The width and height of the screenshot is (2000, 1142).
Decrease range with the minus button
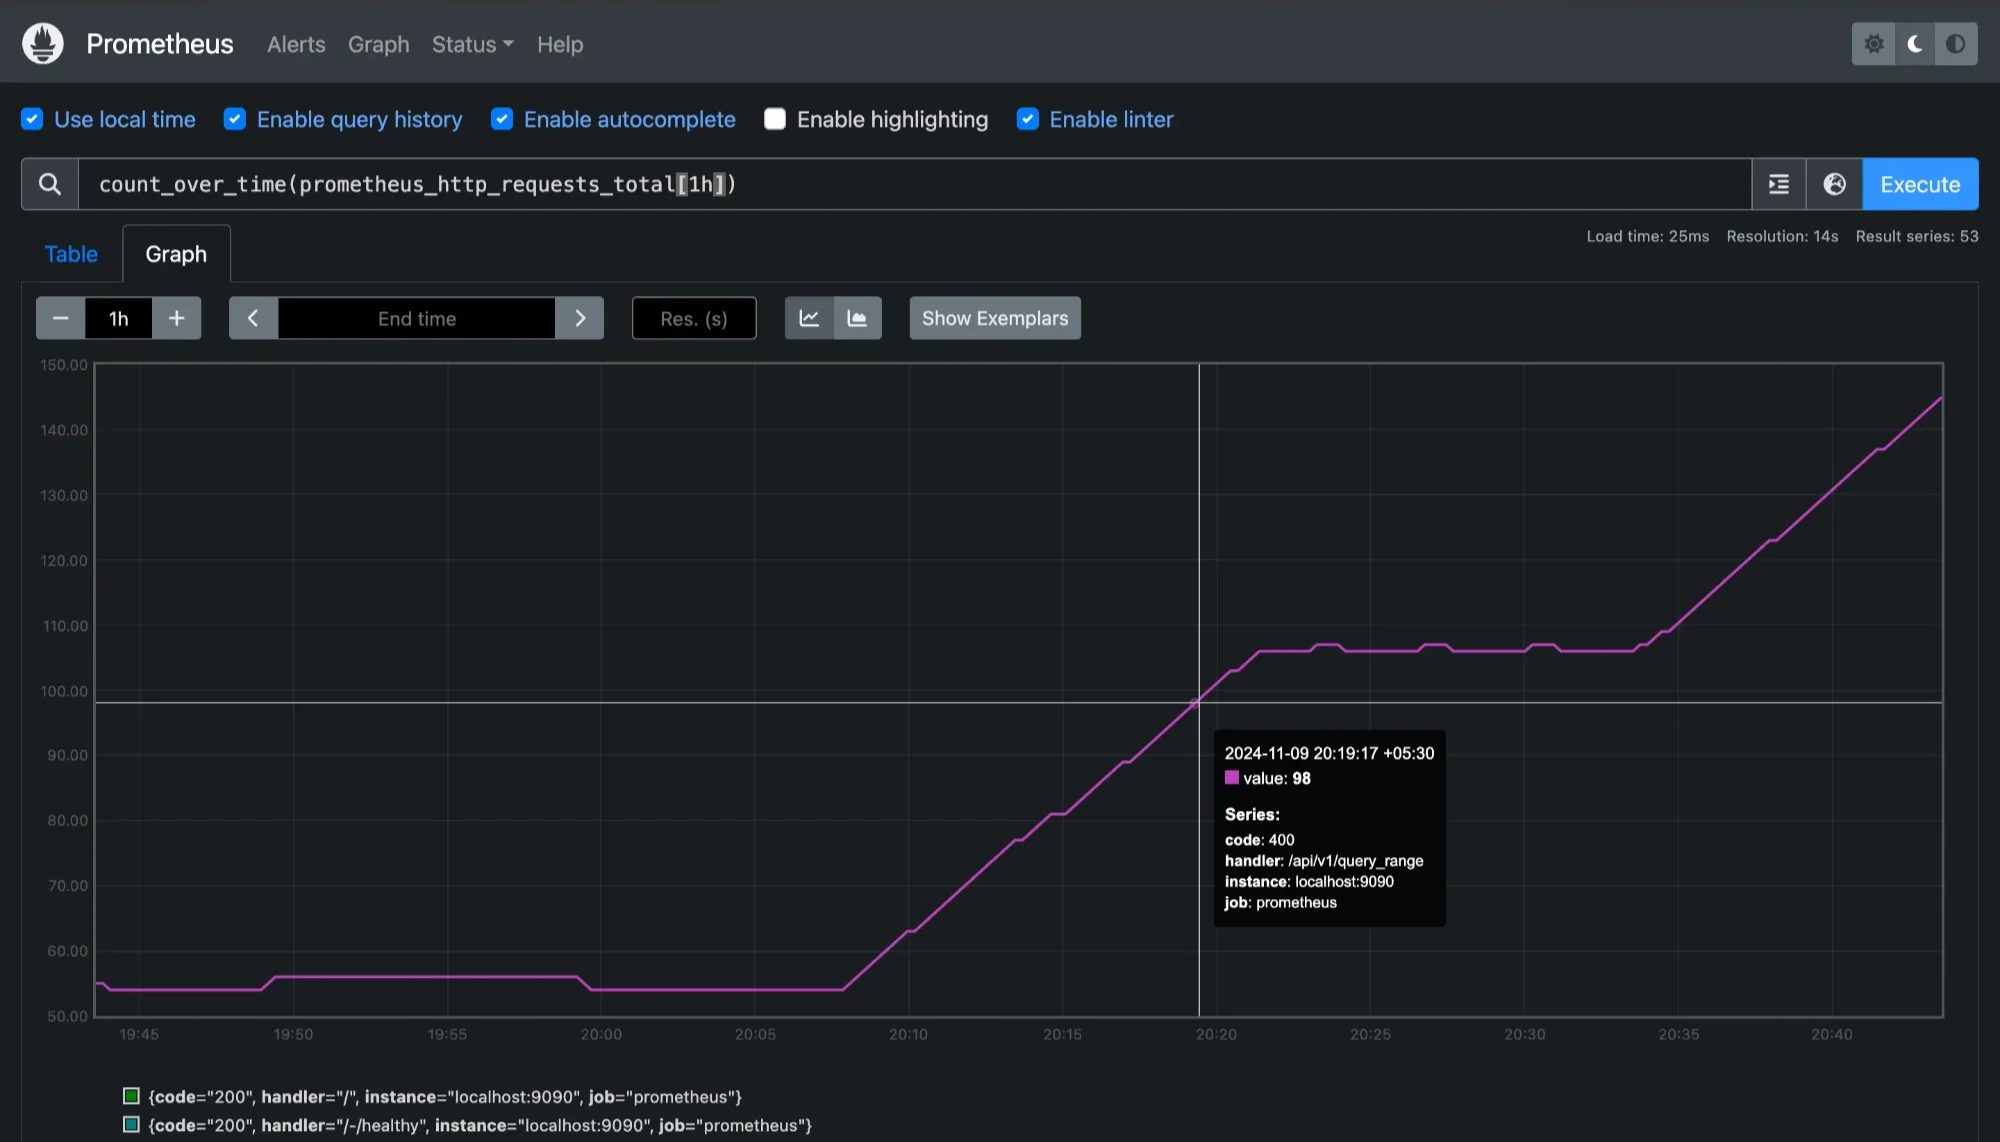pos(61,318)
